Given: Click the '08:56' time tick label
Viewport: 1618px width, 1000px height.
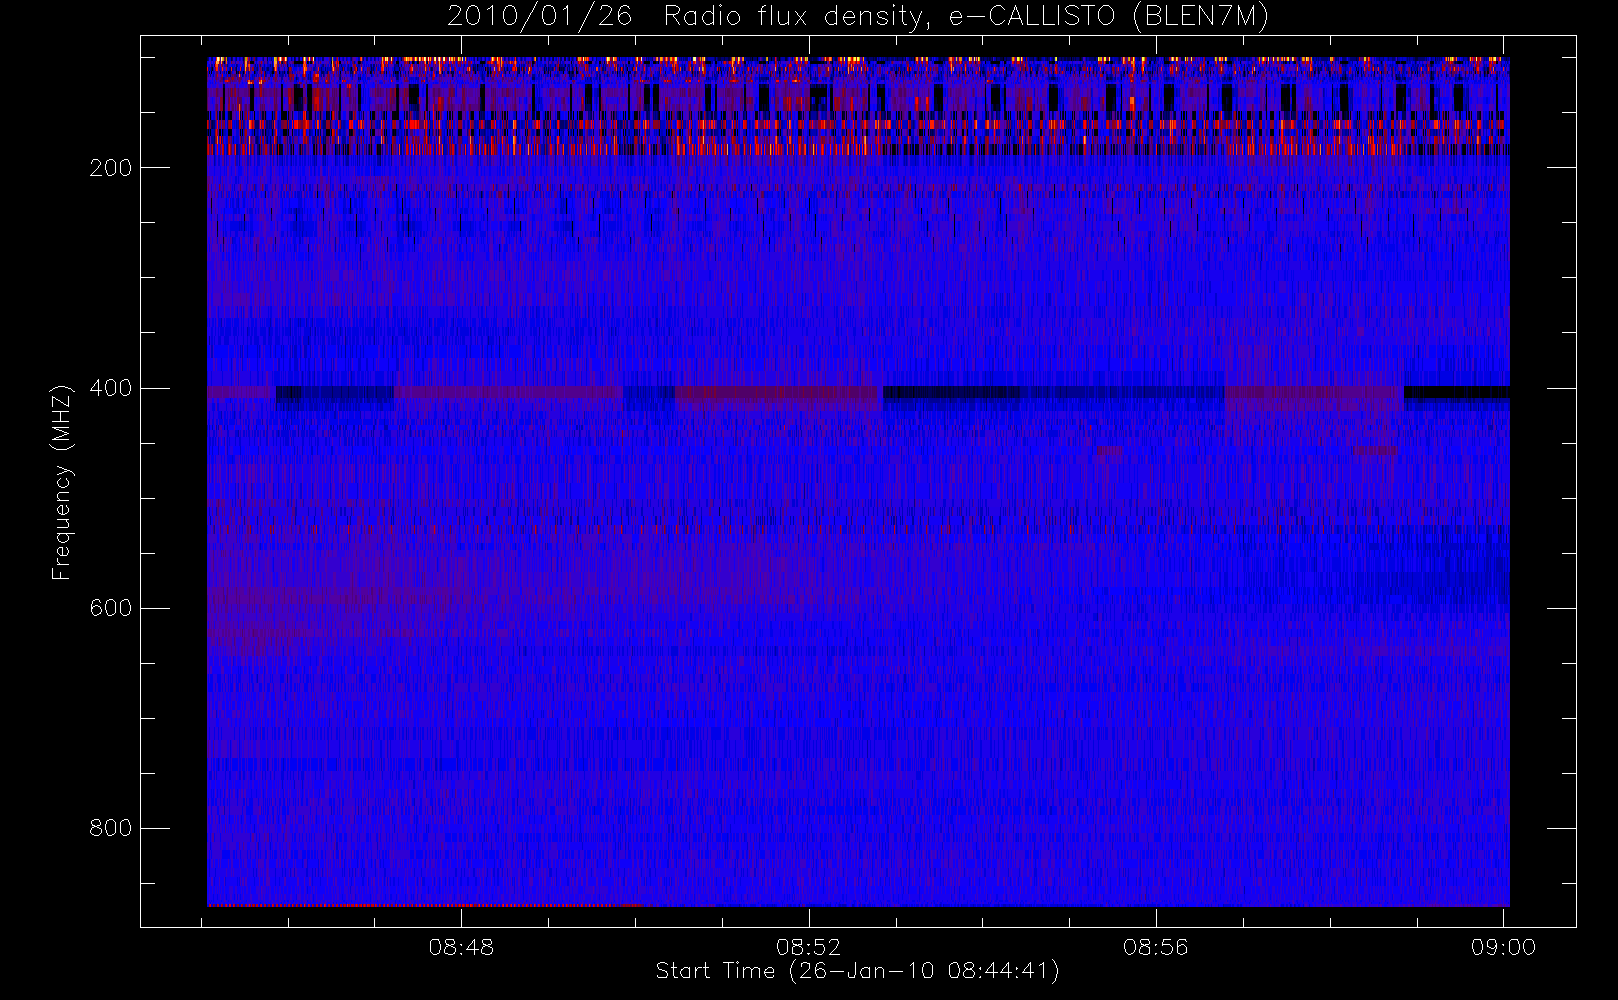Looking at the screenshot, I should [x=1155, y=947].
